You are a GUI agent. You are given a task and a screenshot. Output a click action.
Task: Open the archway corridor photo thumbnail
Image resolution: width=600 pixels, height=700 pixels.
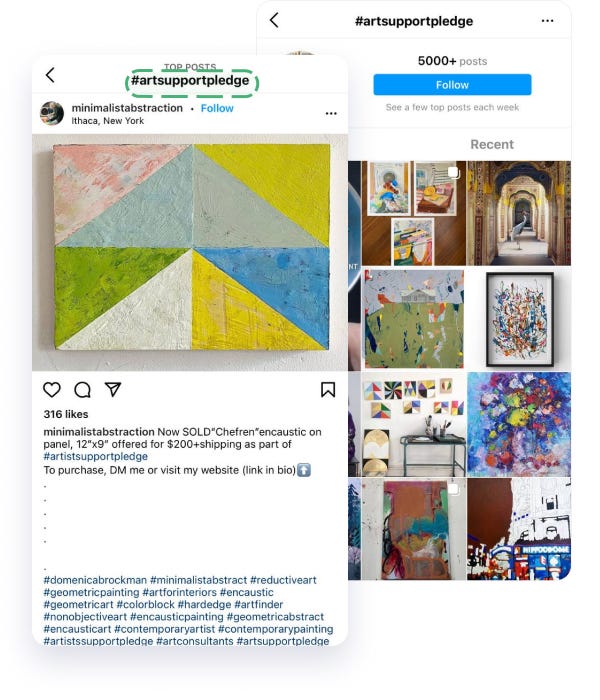[519, 213]
